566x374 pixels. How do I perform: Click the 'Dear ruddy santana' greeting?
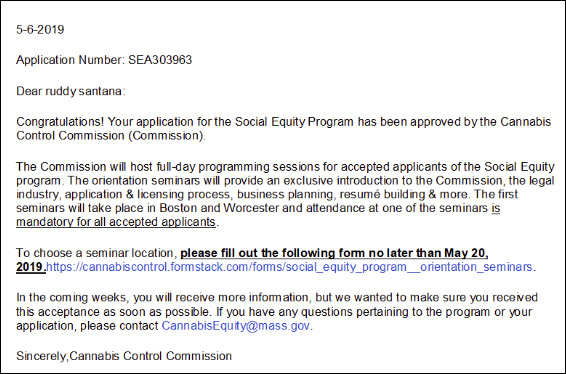(70, 91)
